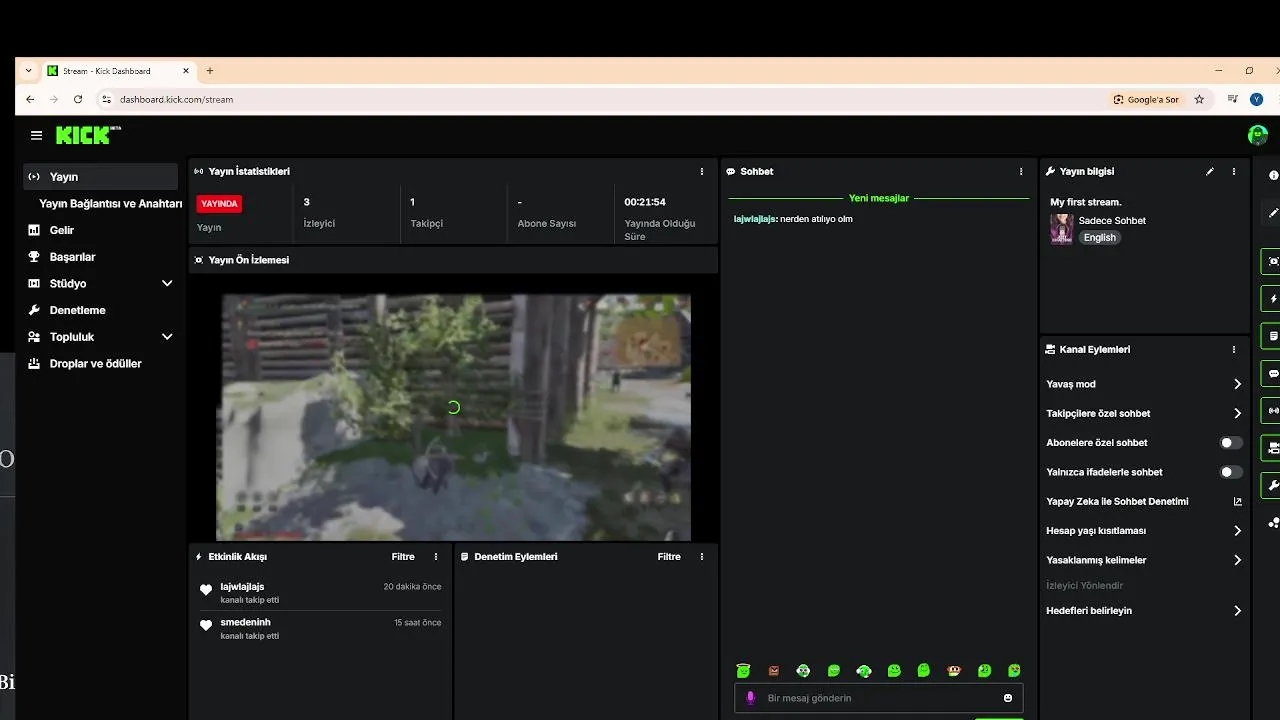1280x720 pixels.
Task: Expand the Stüdyo sidebar section
Action: pyautogui.click(x=167, y=284)
